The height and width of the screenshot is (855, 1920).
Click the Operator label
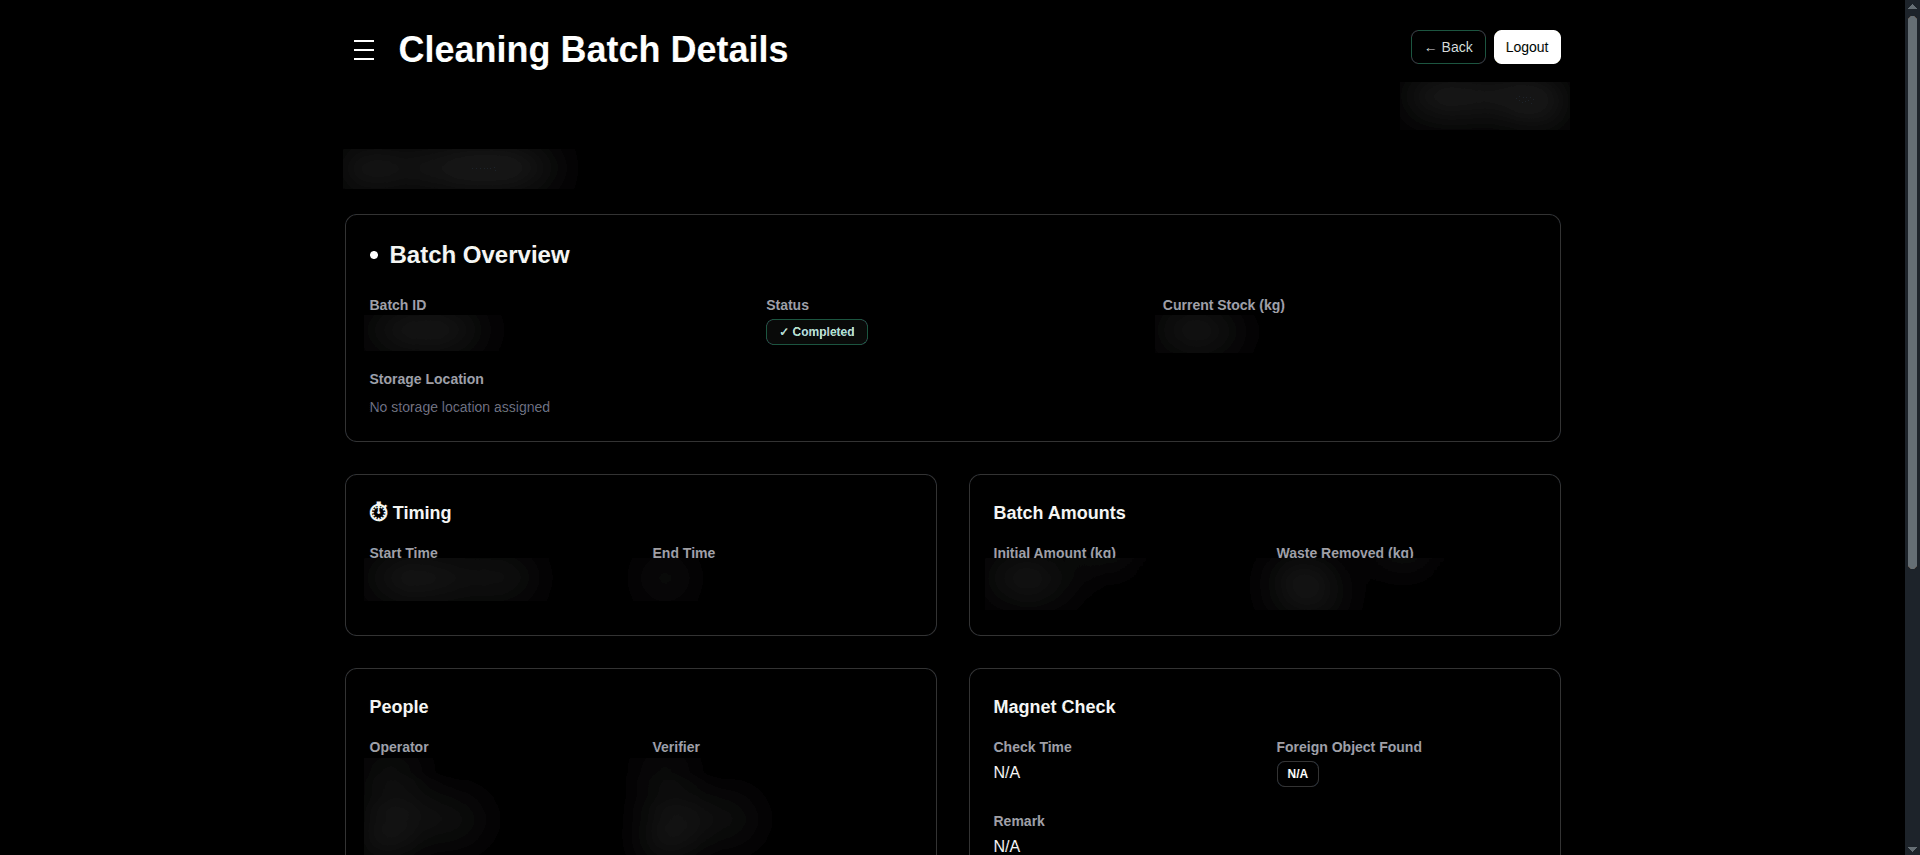(398, 747)
